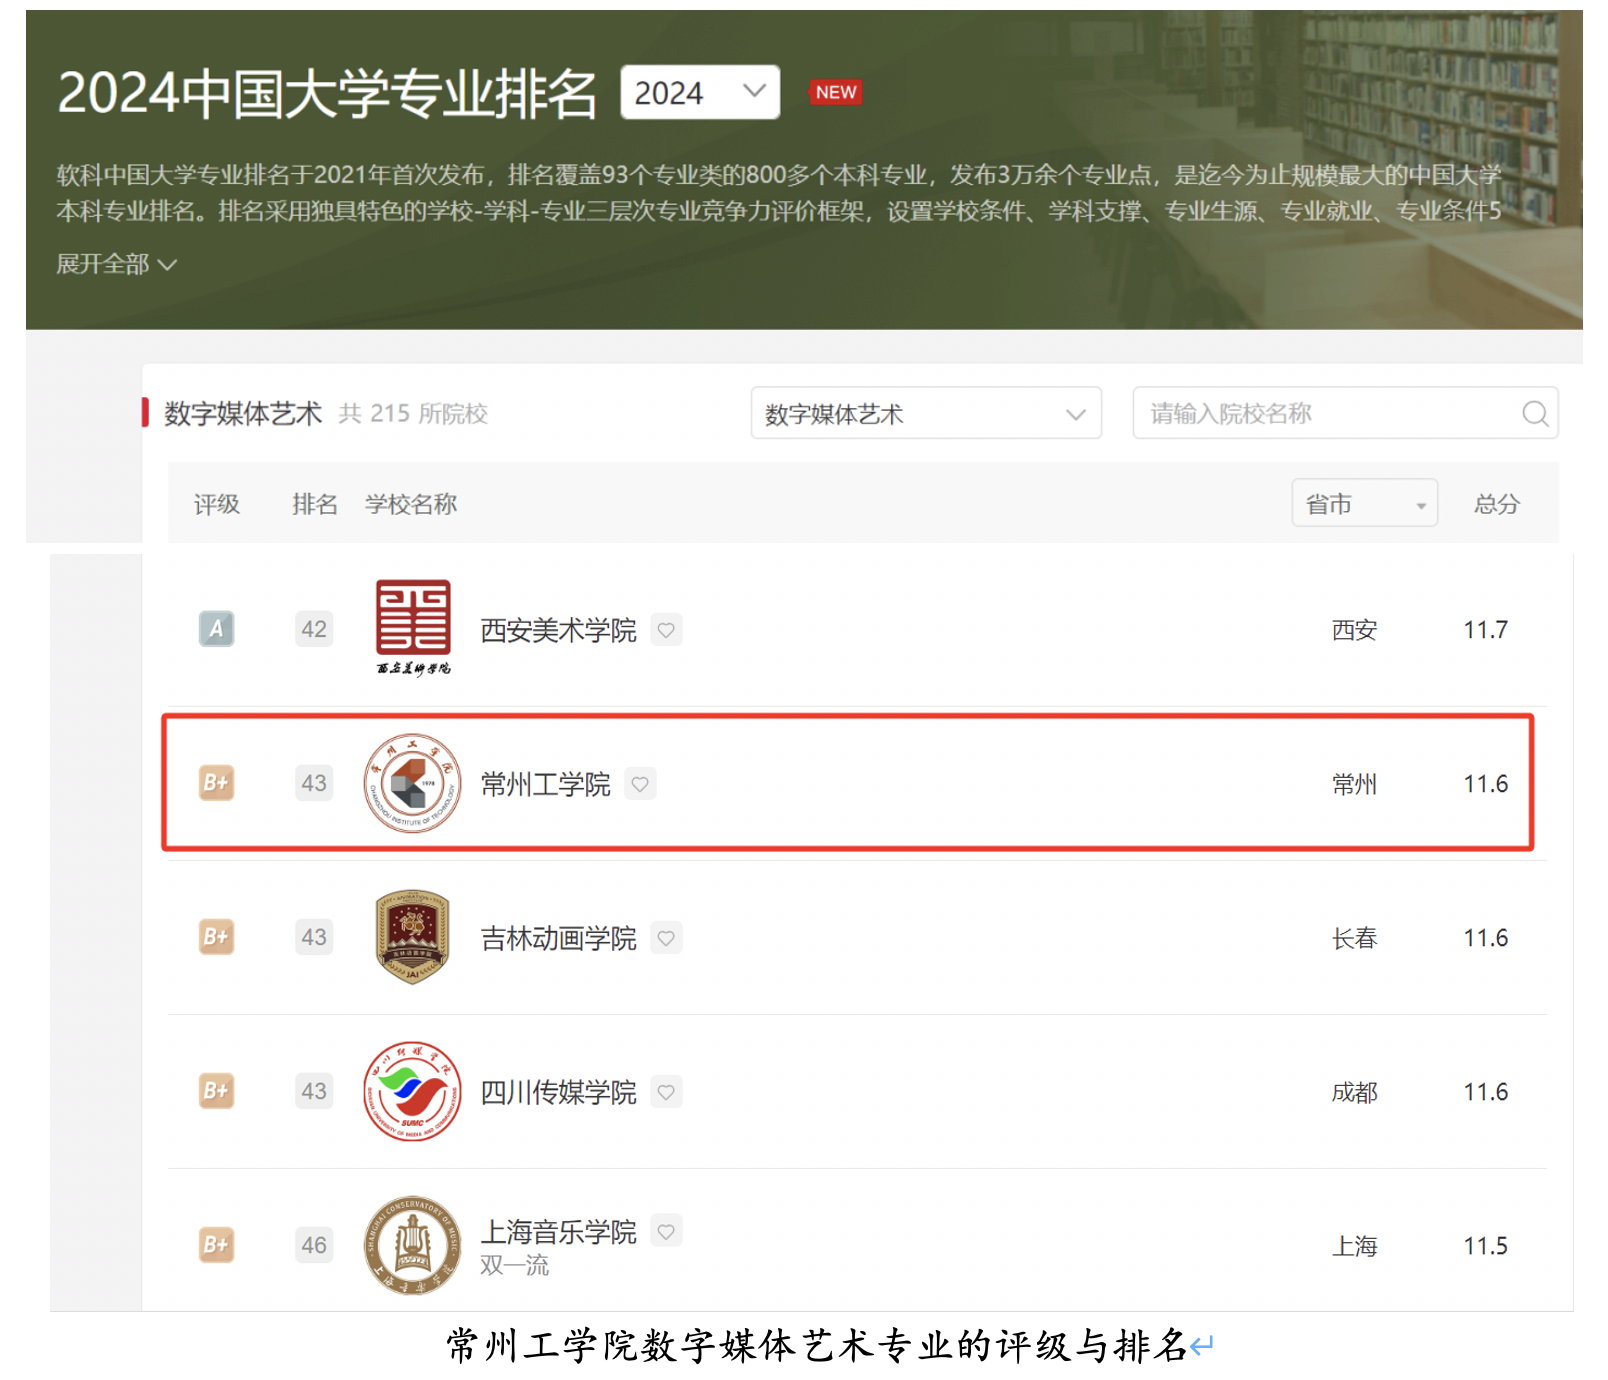
Task: Click the 四川传媒学院 school emblem
Action: click(x=412, y=1091)
